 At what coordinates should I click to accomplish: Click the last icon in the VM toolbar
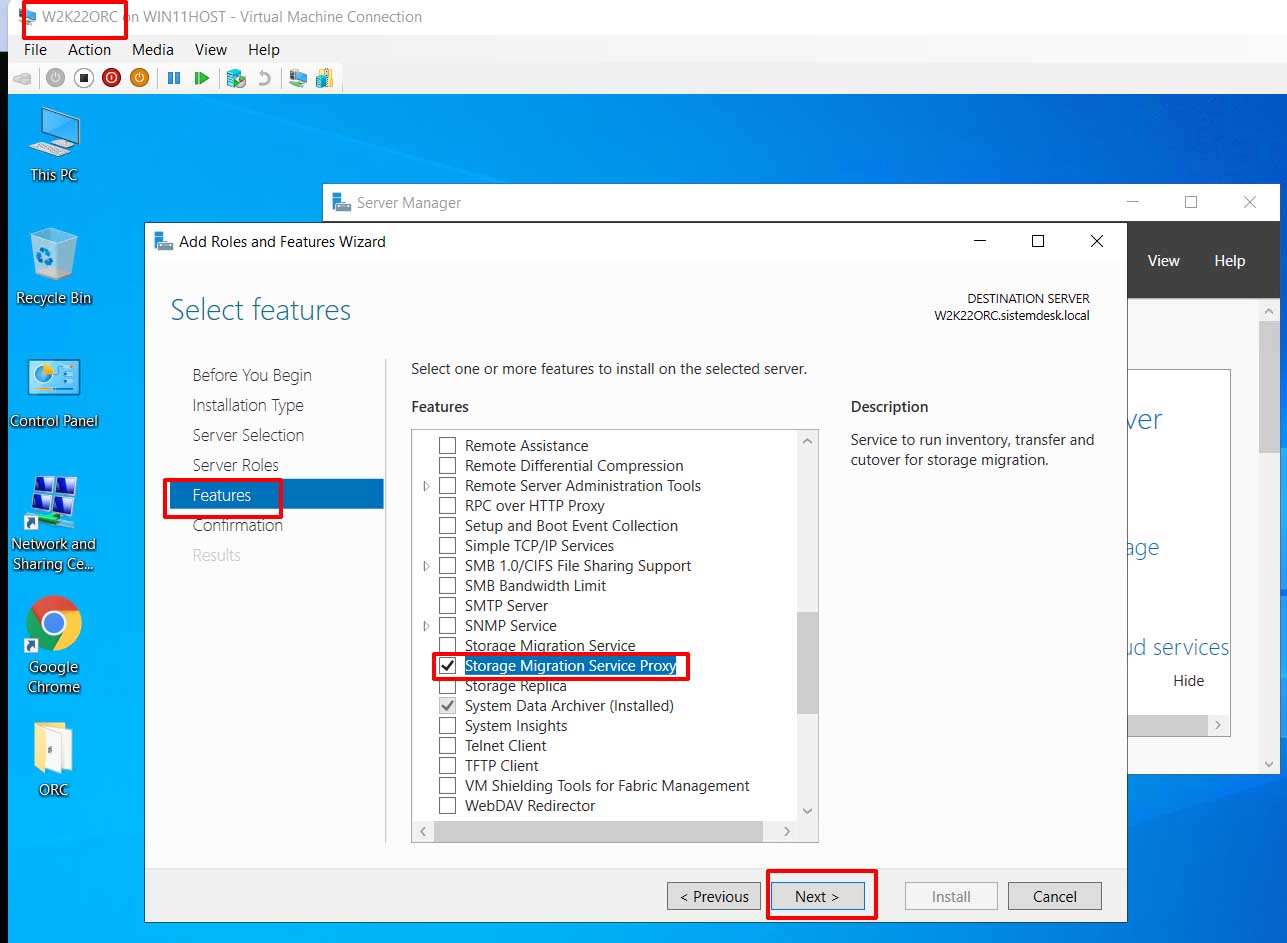click(324, 78)
